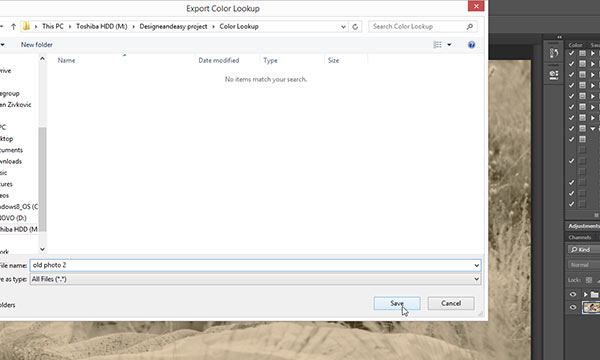The height and width of the screenshot is (360, 600).
Task: Click the navigation pane scroll up arrow
Action: pyautogui.click(x=42, y=59)
